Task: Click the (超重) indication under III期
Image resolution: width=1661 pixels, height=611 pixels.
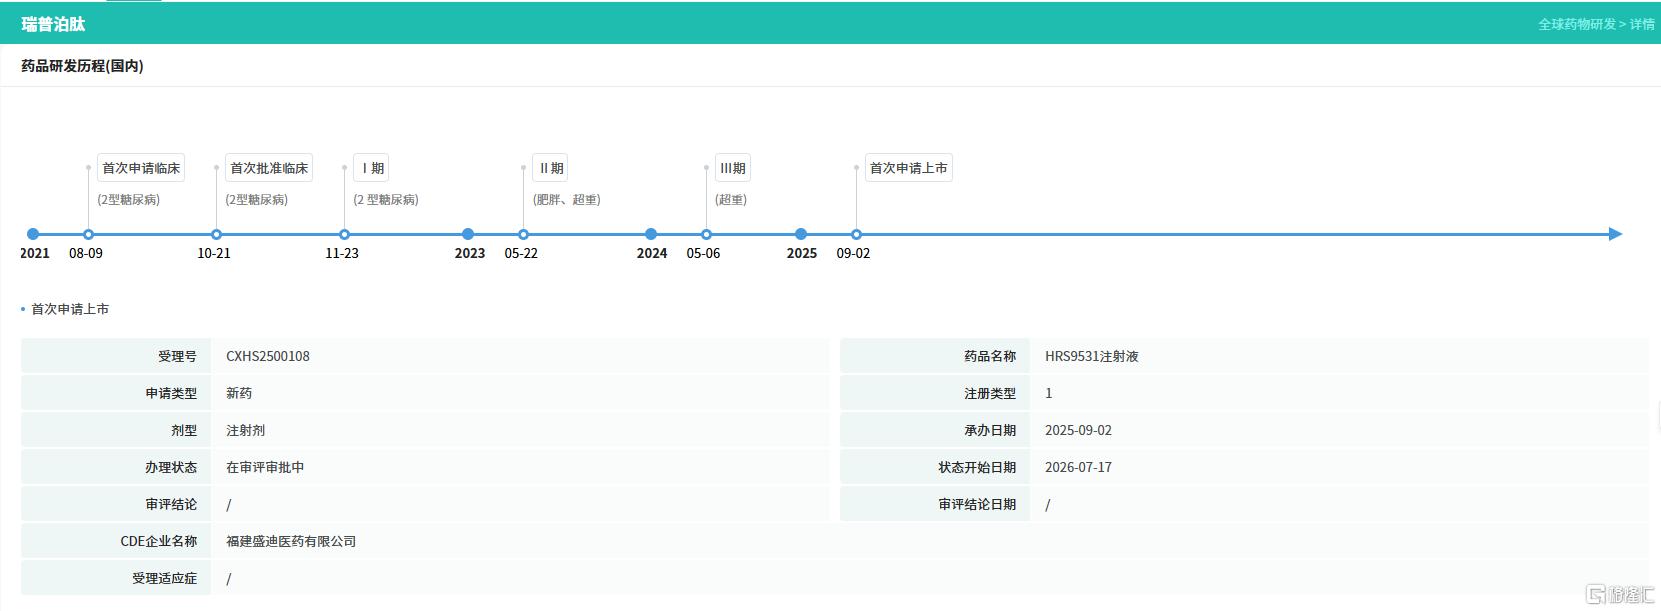Action: click(731, 200)
